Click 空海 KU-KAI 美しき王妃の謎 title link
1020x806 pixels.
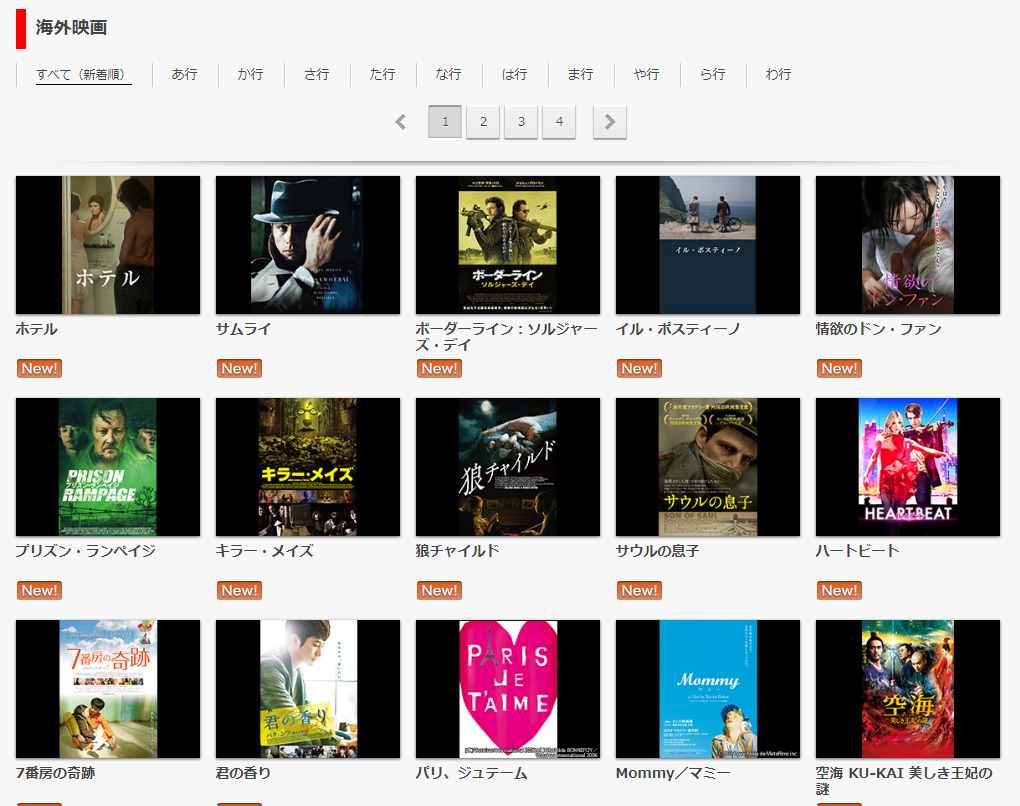904,781
